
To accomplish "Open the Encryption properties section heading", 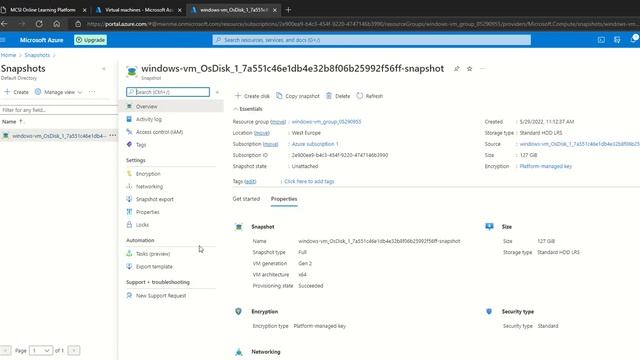I will 264,311.
